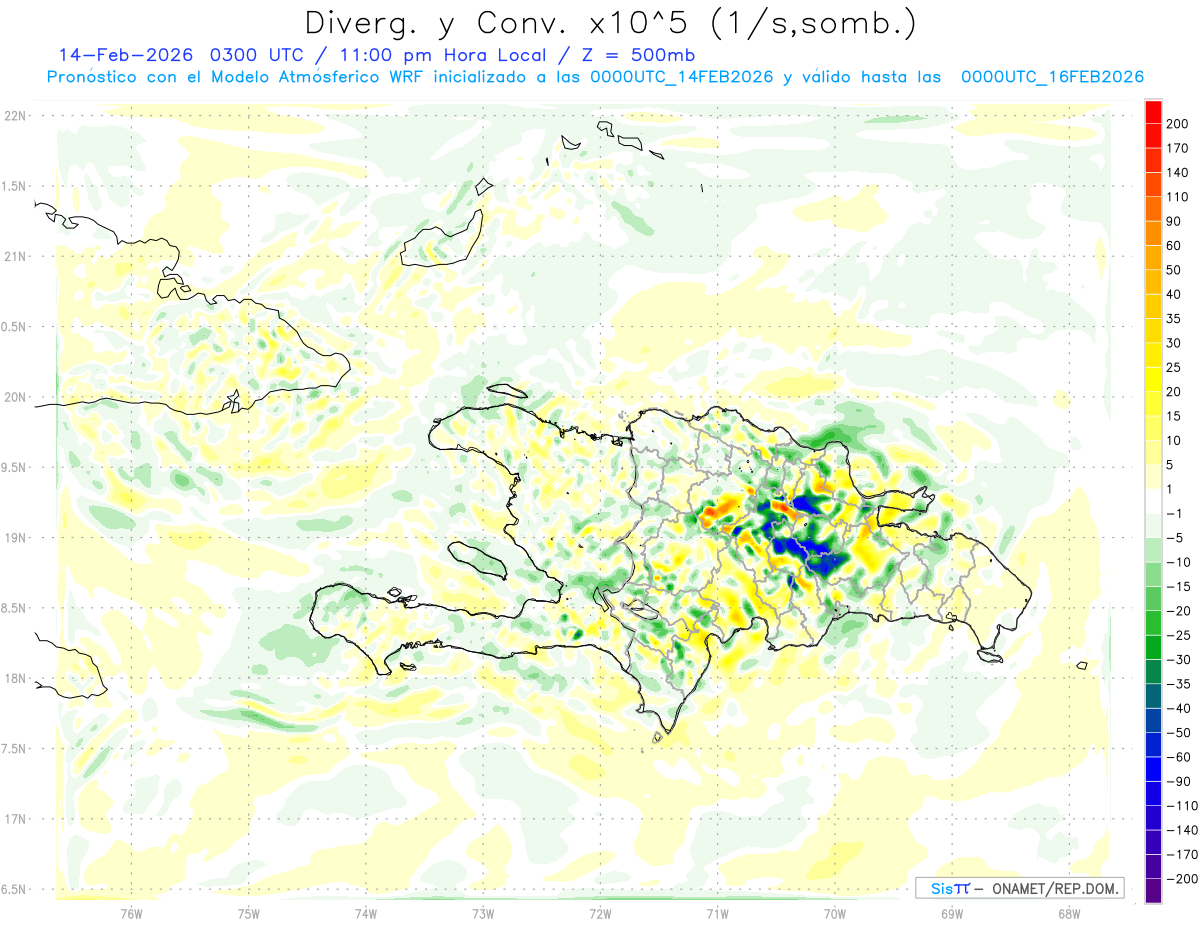
Task: Click the '18N' latitude label
Action: (15, 678)
